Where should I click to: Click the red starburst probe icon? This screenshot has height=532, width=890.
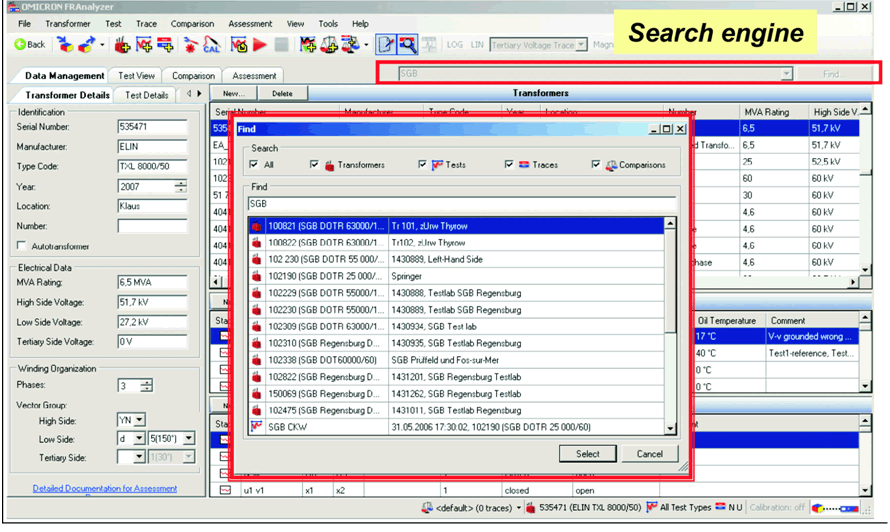[x=191, y=44]
